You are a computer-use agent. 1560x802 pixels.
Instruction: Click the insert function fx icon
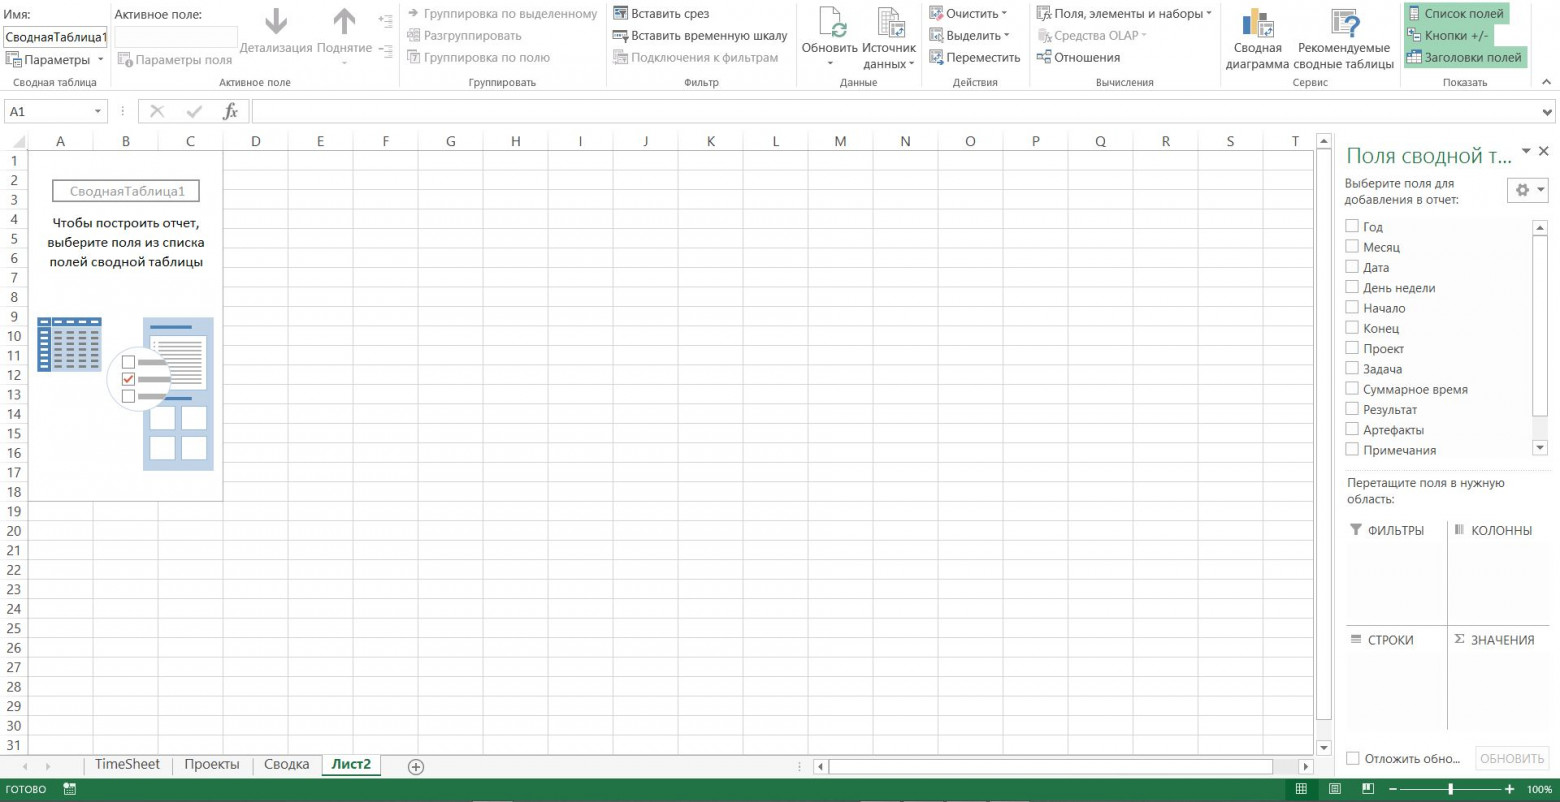click(230, 112)
